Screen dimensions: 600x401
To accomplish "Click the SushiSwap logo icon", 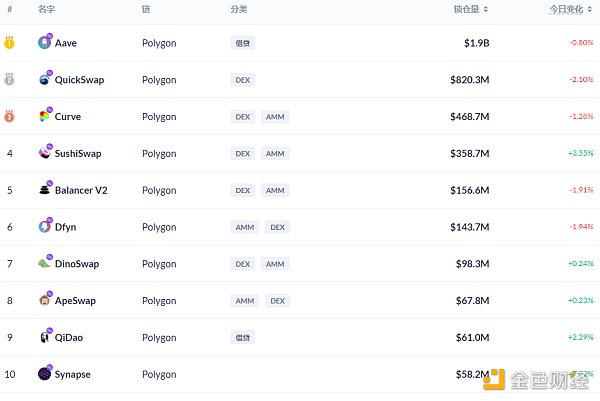I will tap(45, 153).
